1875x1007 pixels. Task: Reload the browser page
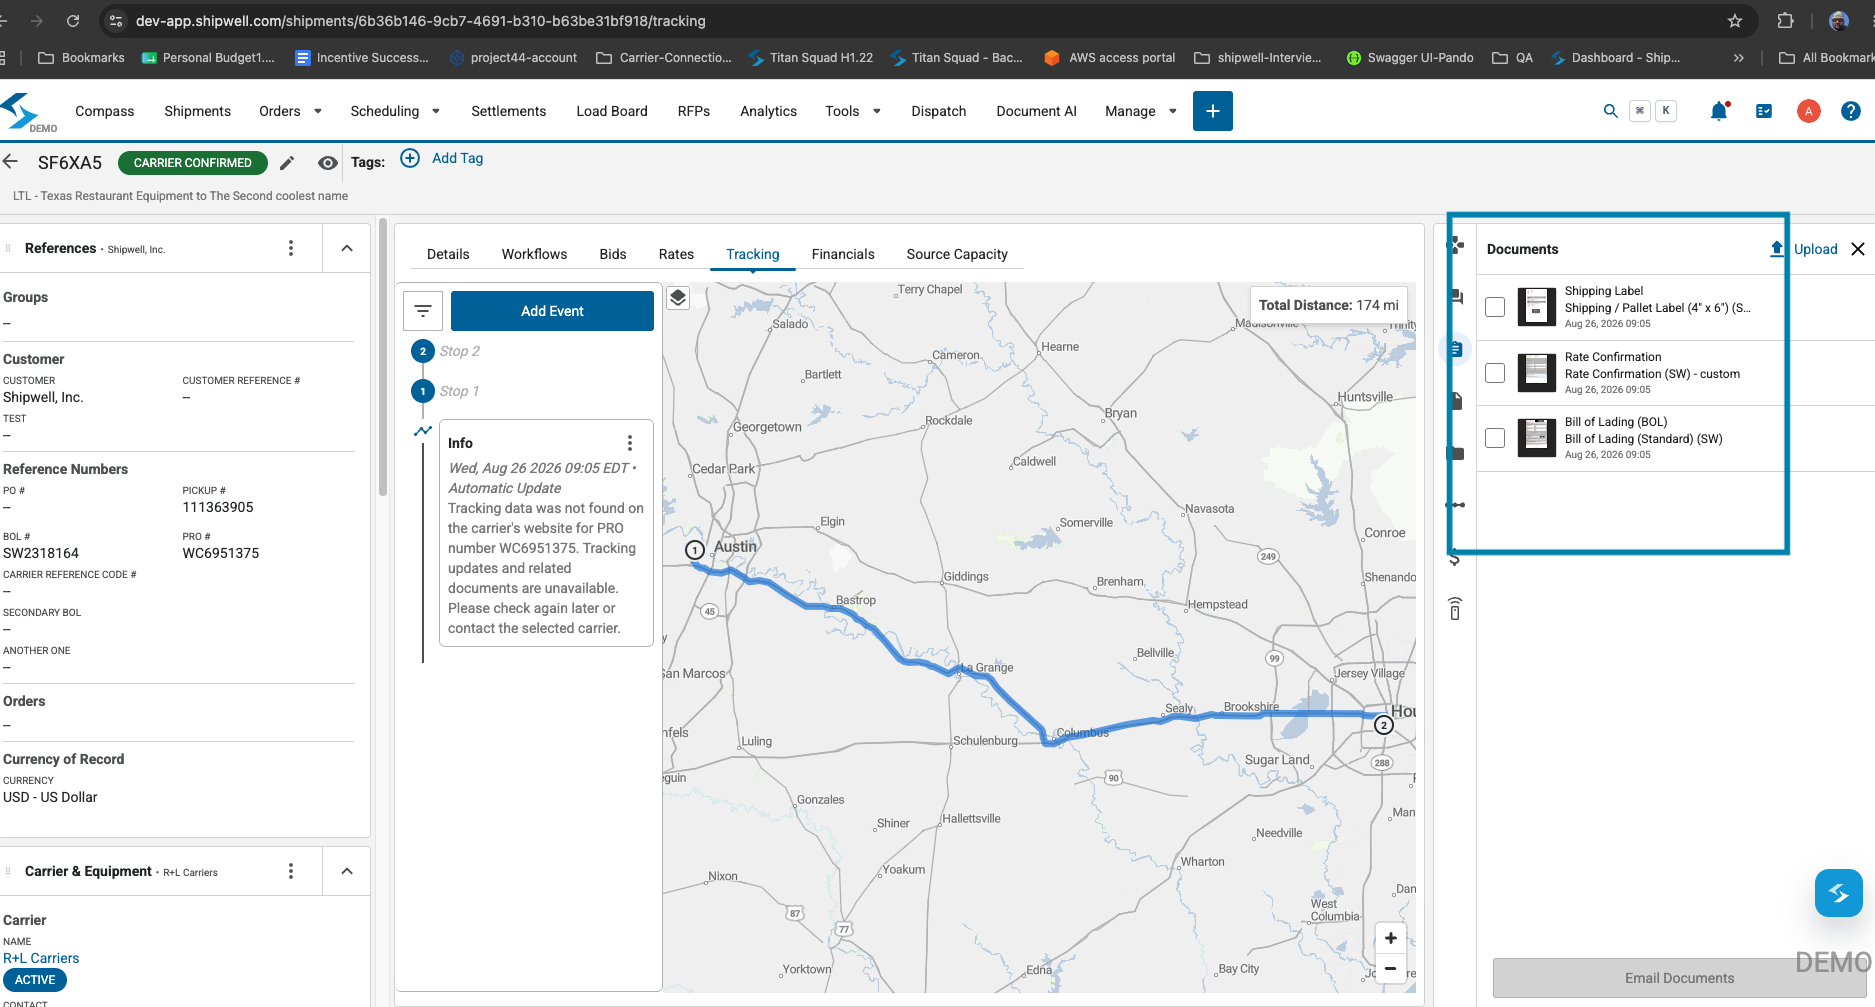[x=73, y=21]
